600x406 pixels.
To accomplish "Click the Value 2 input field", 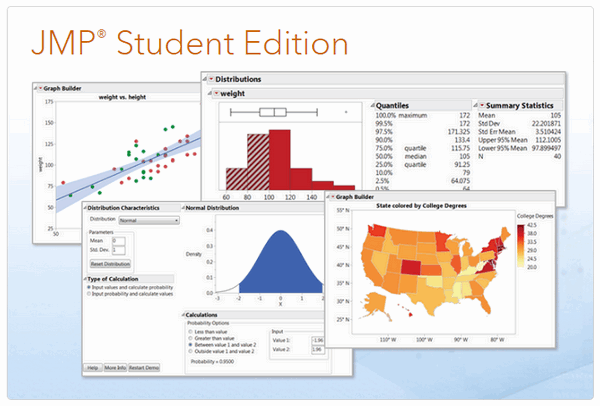I will [317, 349].
